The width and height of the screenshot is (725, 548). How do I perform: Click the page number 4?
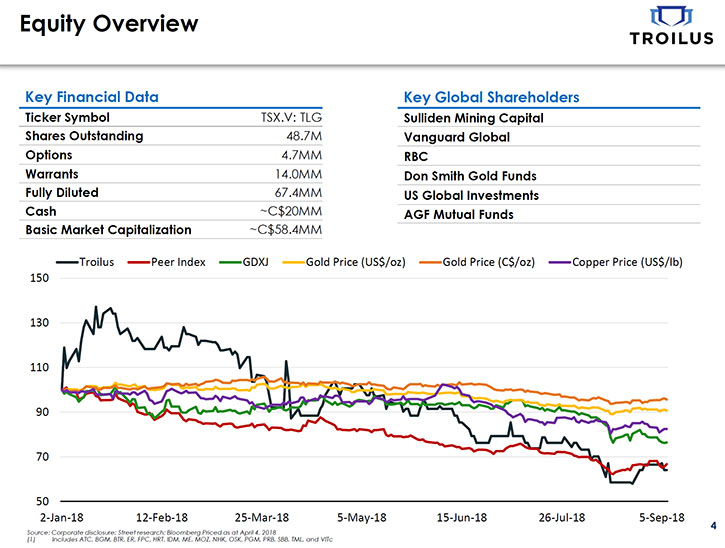coord(714,526)
